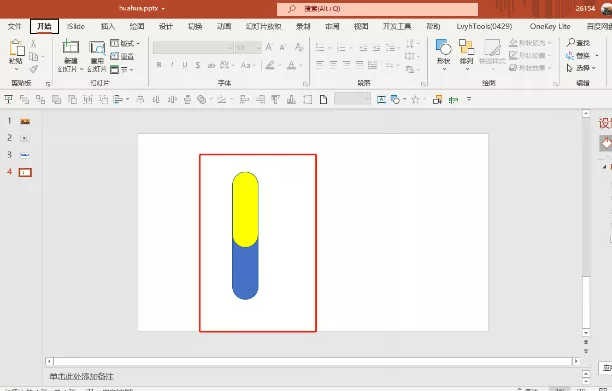
Task: Click the Decrease Indent icon
Action: click(x=363, y=48)
